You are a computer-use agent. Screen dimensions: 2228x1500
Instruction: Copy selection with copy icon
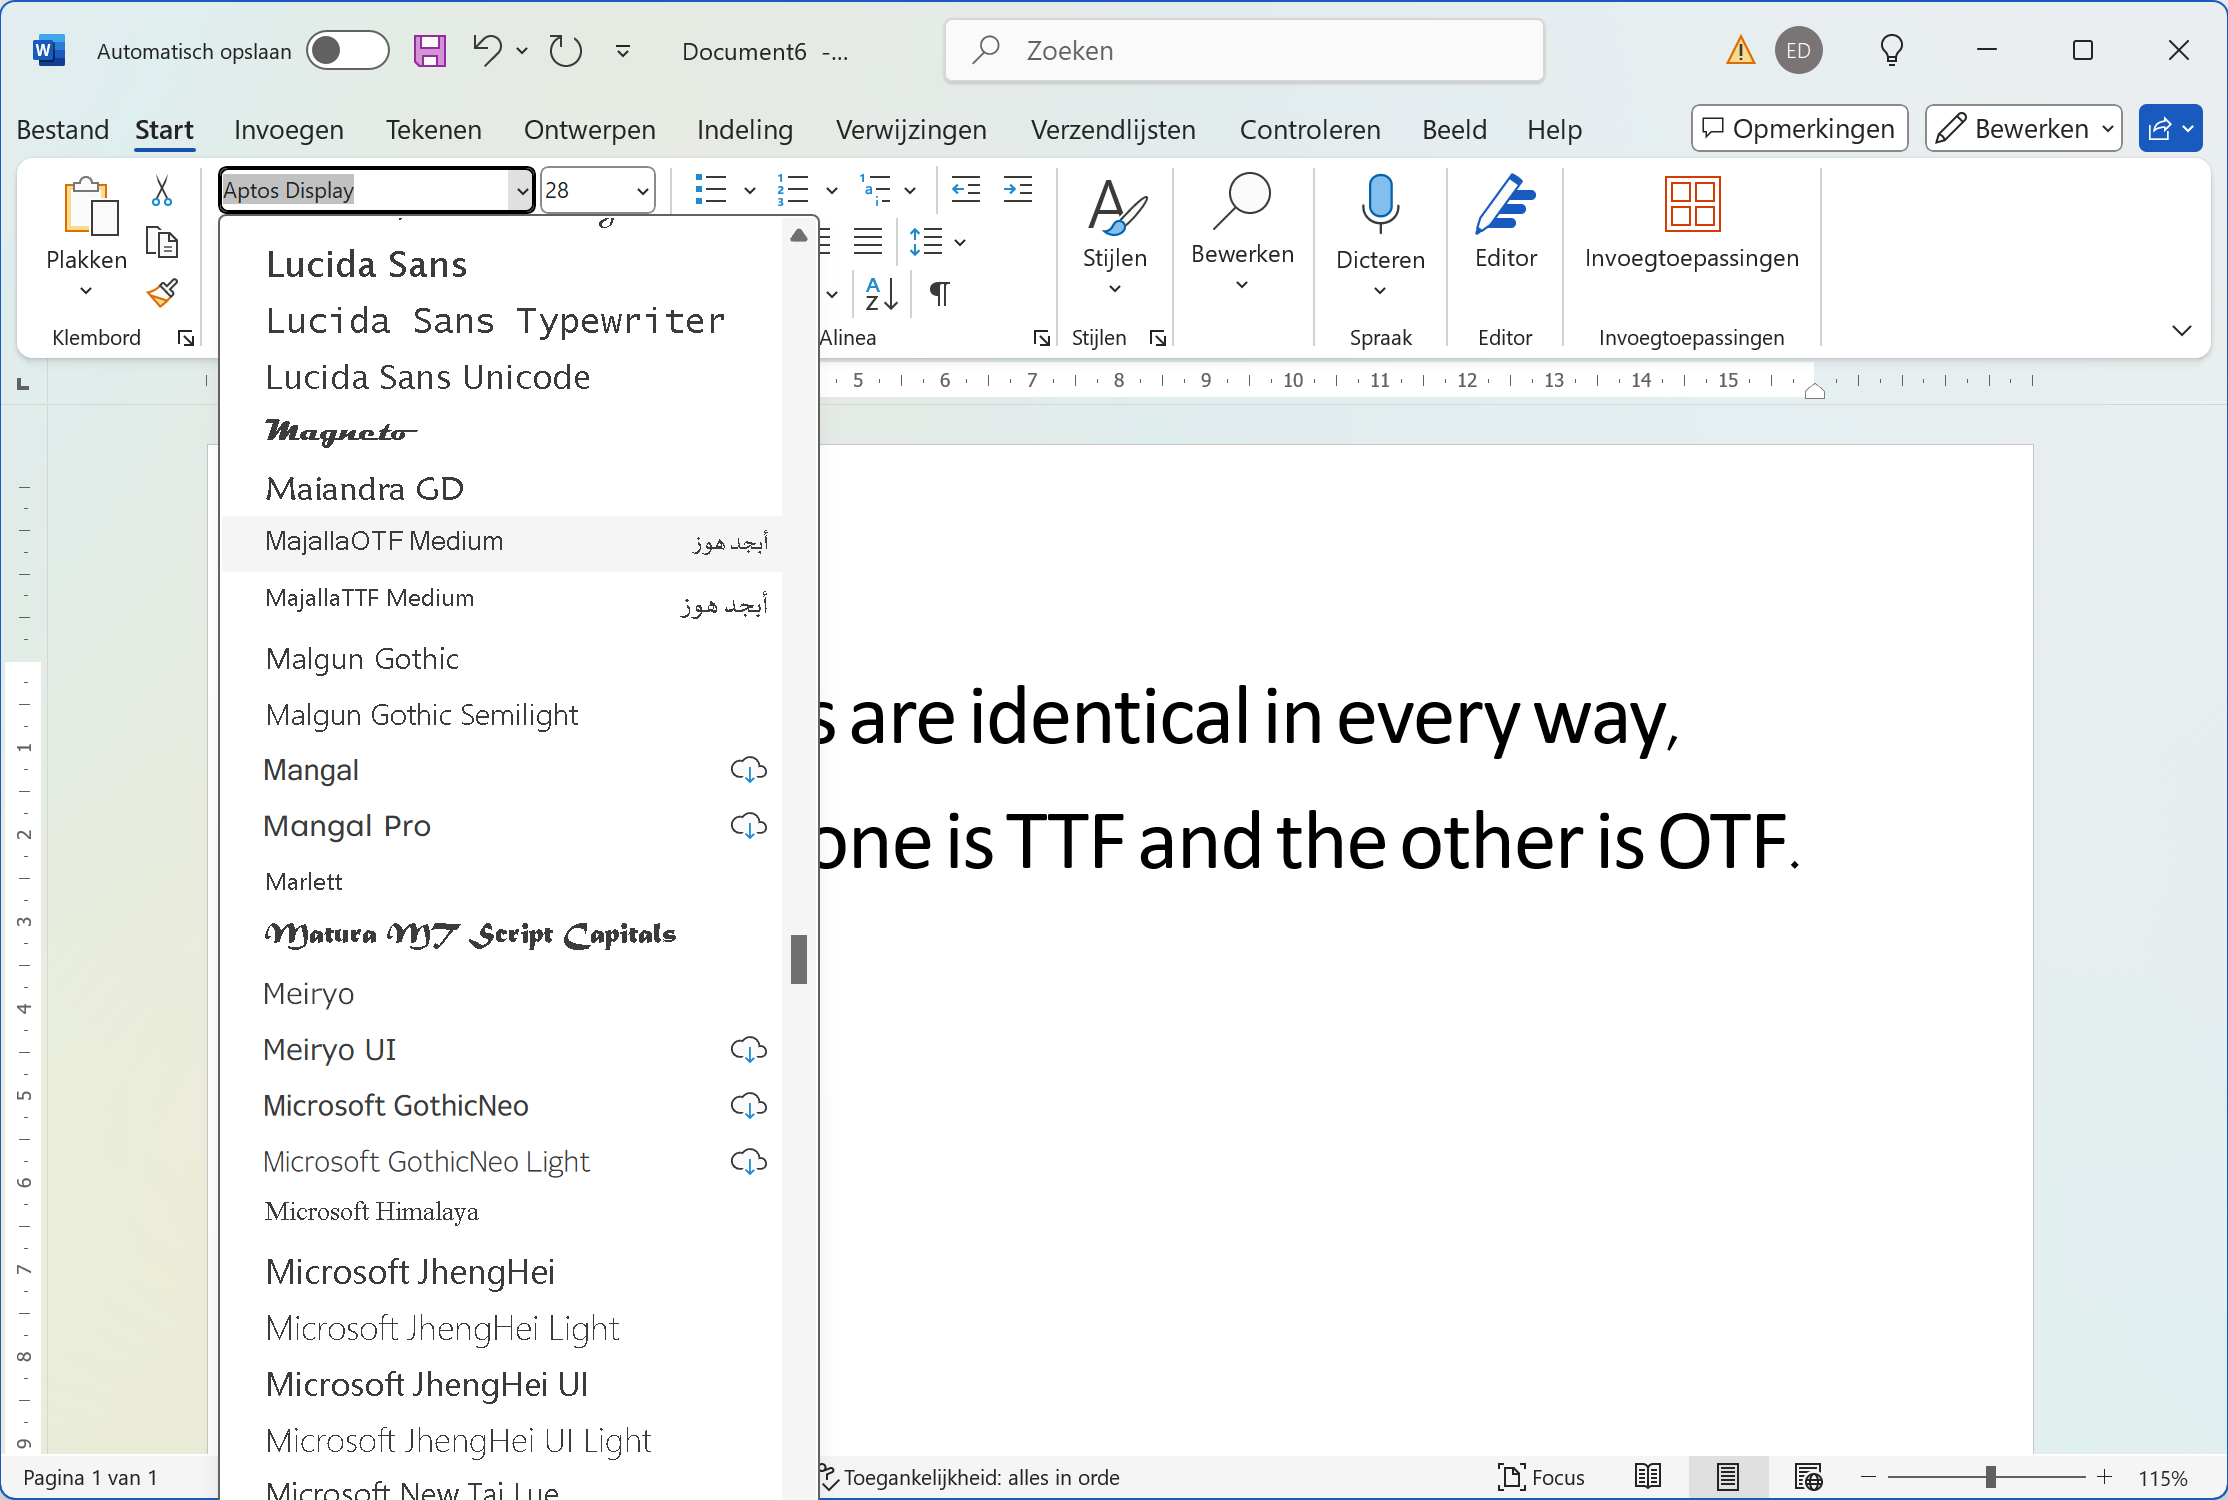162,242
